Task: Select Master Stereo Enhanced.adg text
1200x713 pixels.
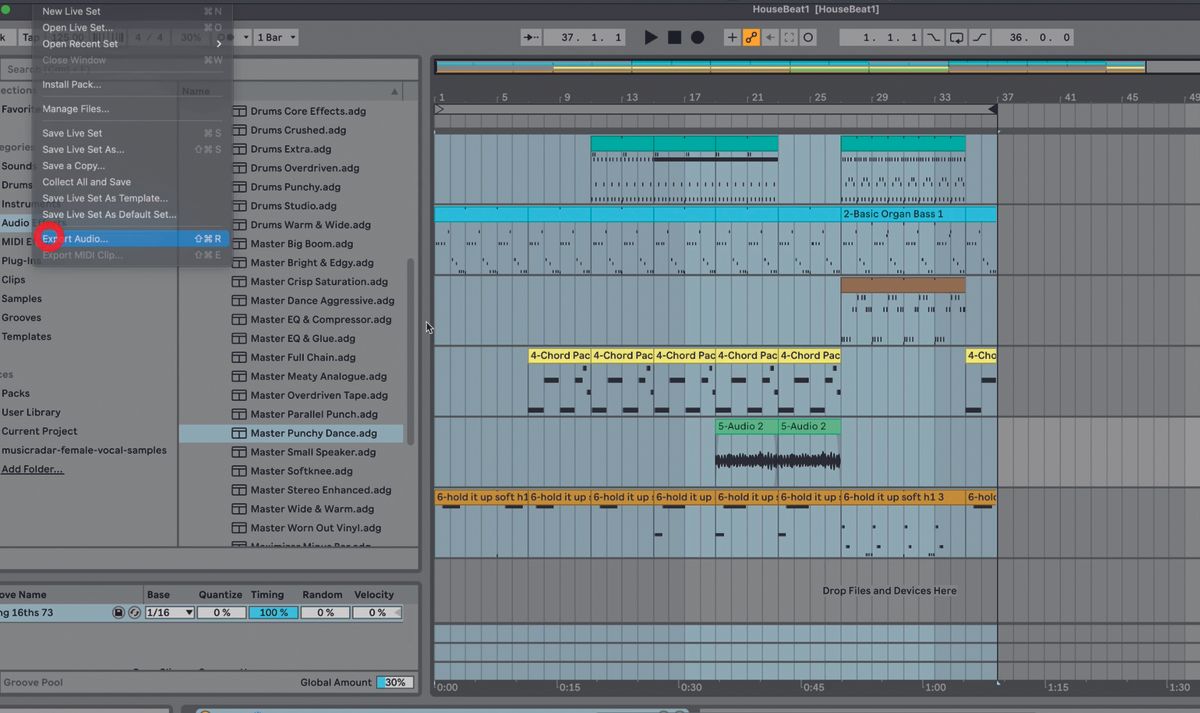Action: pyautogui.click(x=321, y=490)
